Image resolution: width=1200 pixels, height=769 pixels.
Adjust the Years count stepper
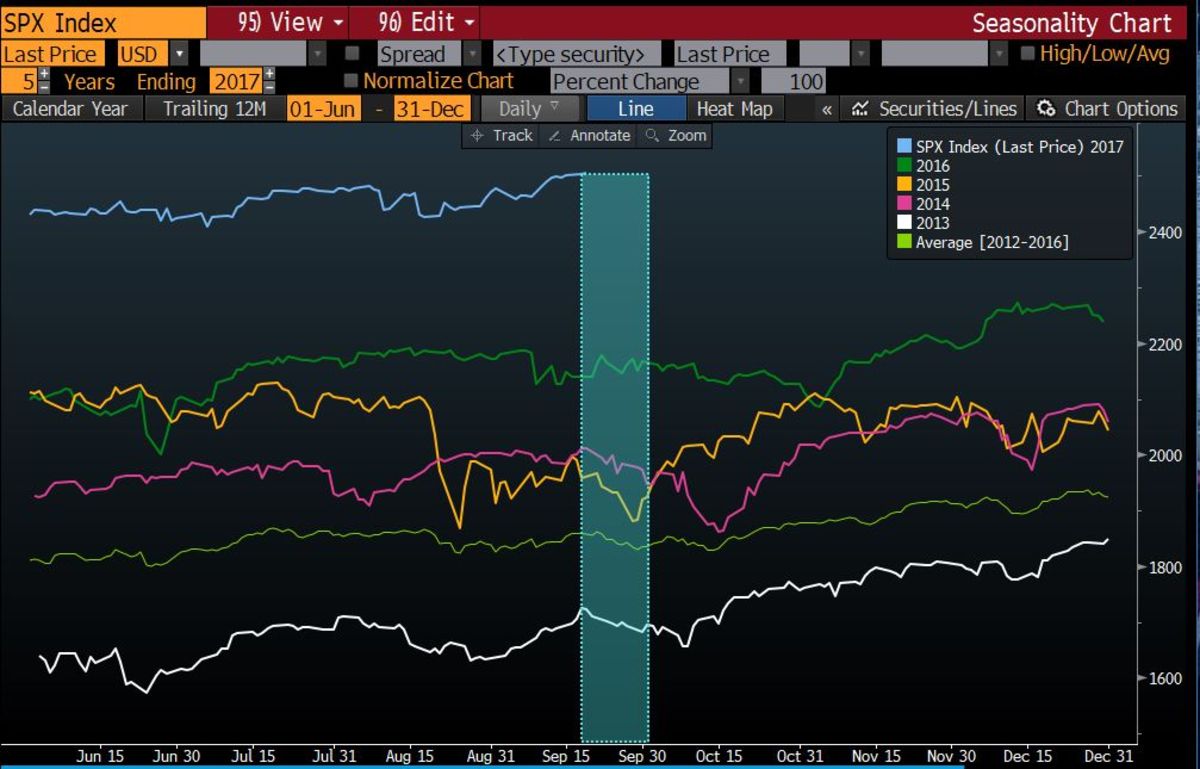[x=44, y=81]
